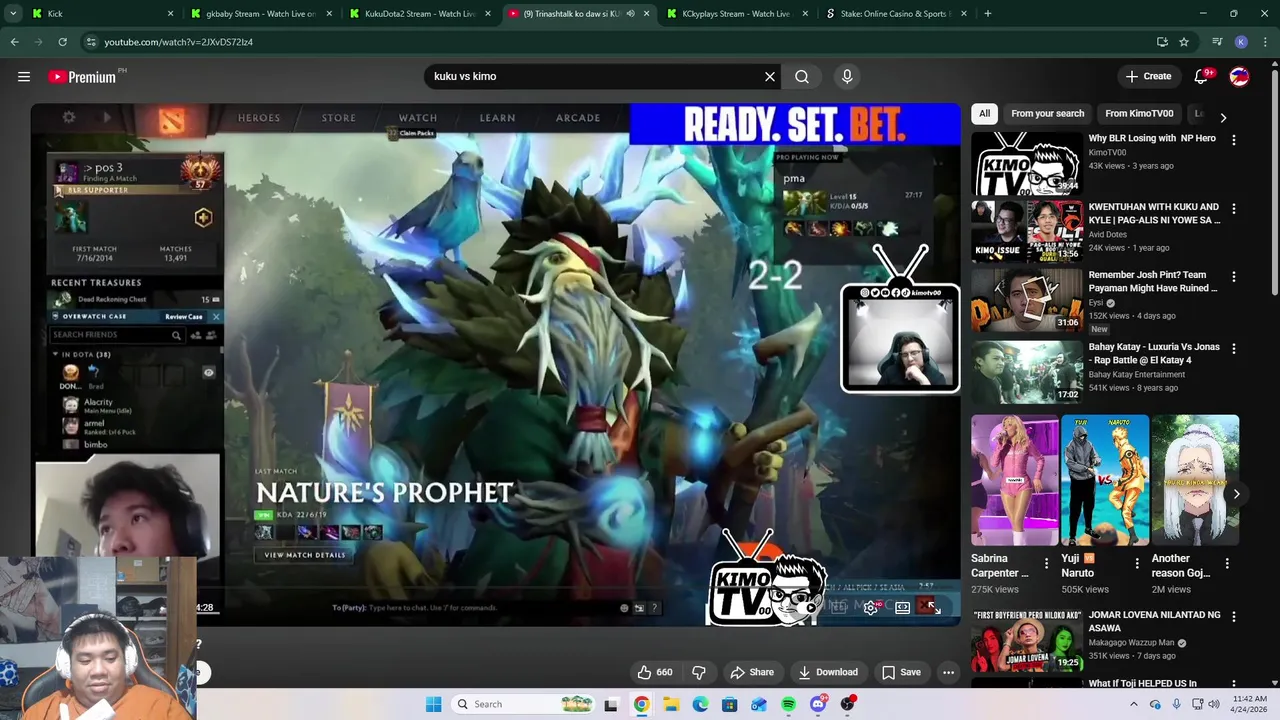Open the taskbar clock and date
This screenshot has height=720, width=1280.
pyautogui.click(x=1251, y=704)
